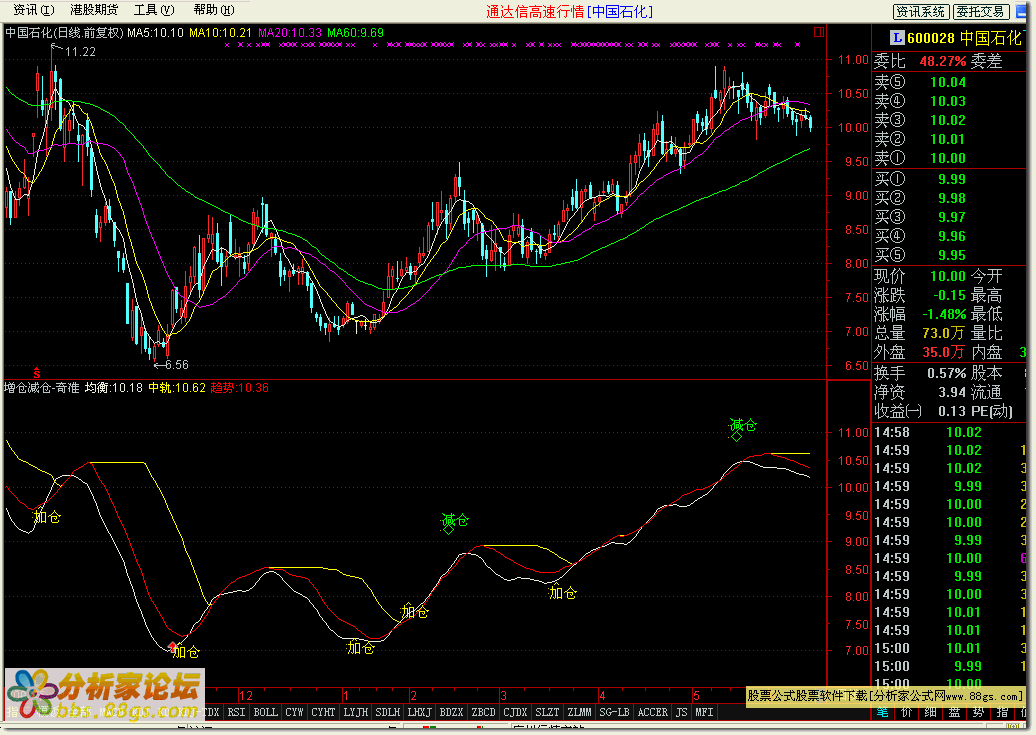Click the 资讯系统 button
This screenshot has width=1036, height=735.
[x=921, y=11]
